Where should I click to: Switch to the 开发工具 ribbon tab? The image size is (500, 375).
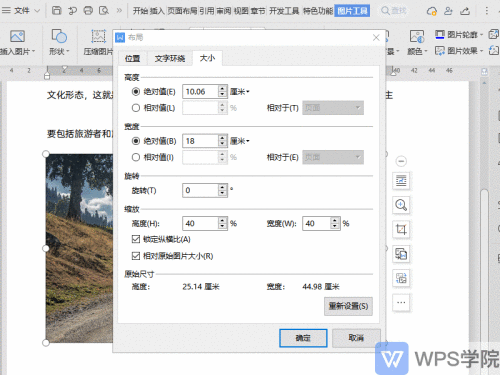pos(284,11)
